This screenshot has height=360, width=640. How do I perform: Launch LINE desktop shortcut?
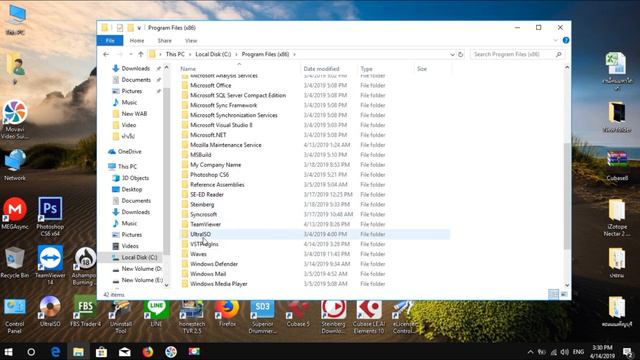click(x=156, y=313)
